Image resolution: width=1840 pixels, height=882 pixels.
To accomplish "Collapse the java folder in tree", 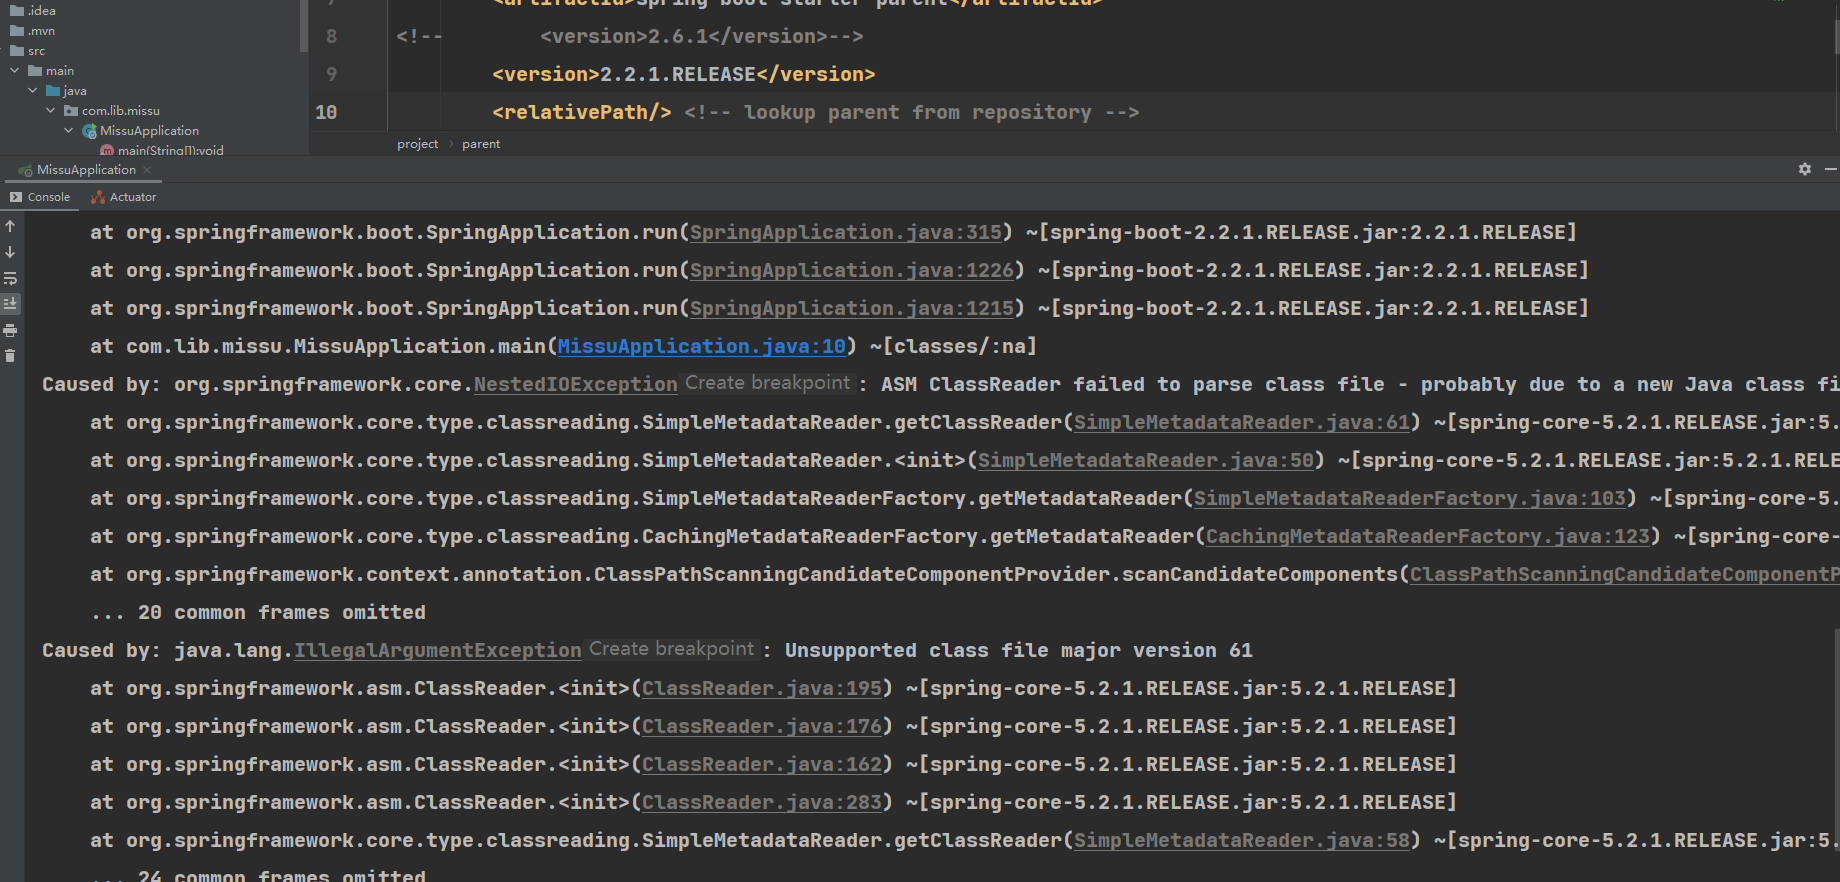I will tap(33, 91).
